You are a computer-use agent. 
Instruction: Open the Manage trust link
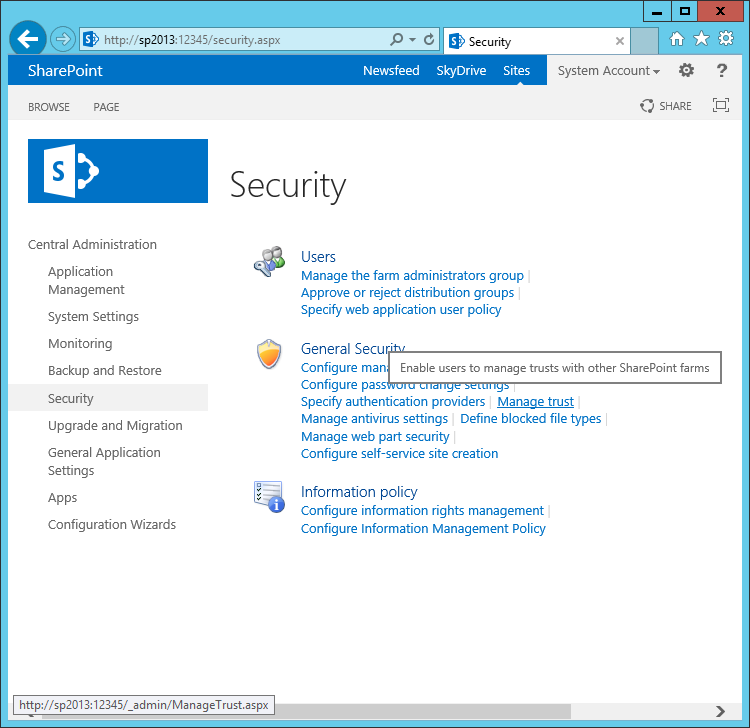click(535, 402)
